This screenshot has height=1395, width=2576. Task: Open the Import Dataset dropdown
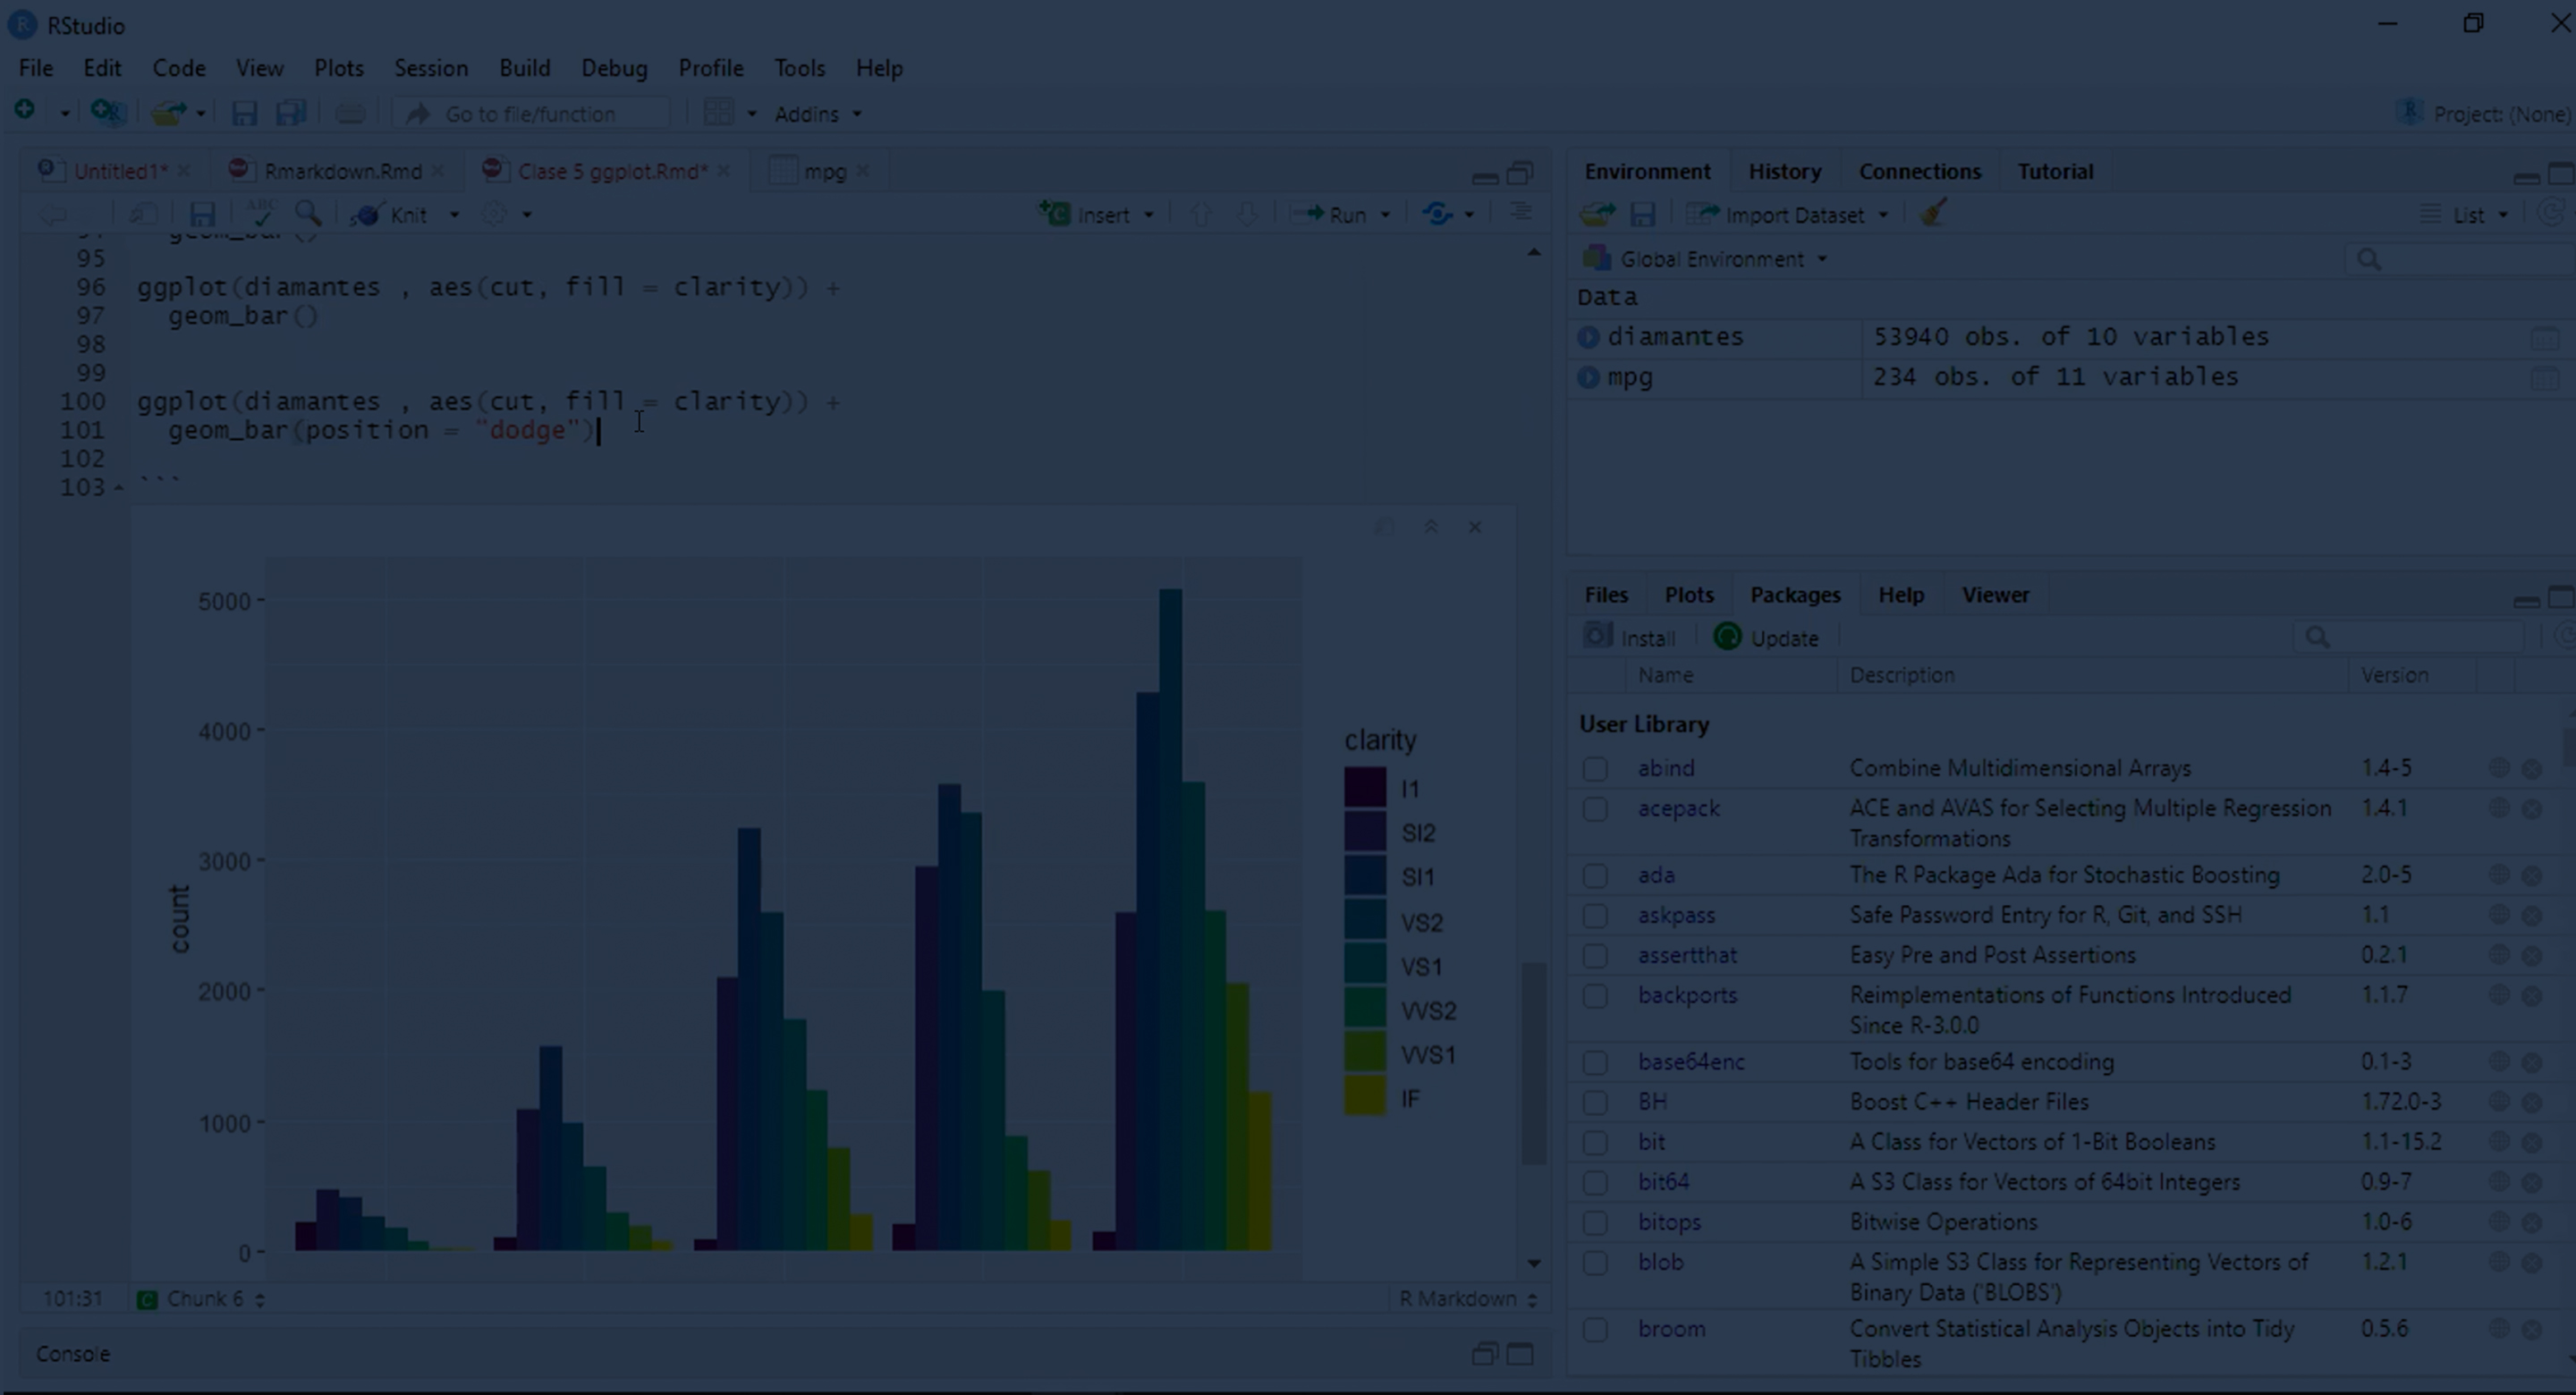[x=1788, y=215]
